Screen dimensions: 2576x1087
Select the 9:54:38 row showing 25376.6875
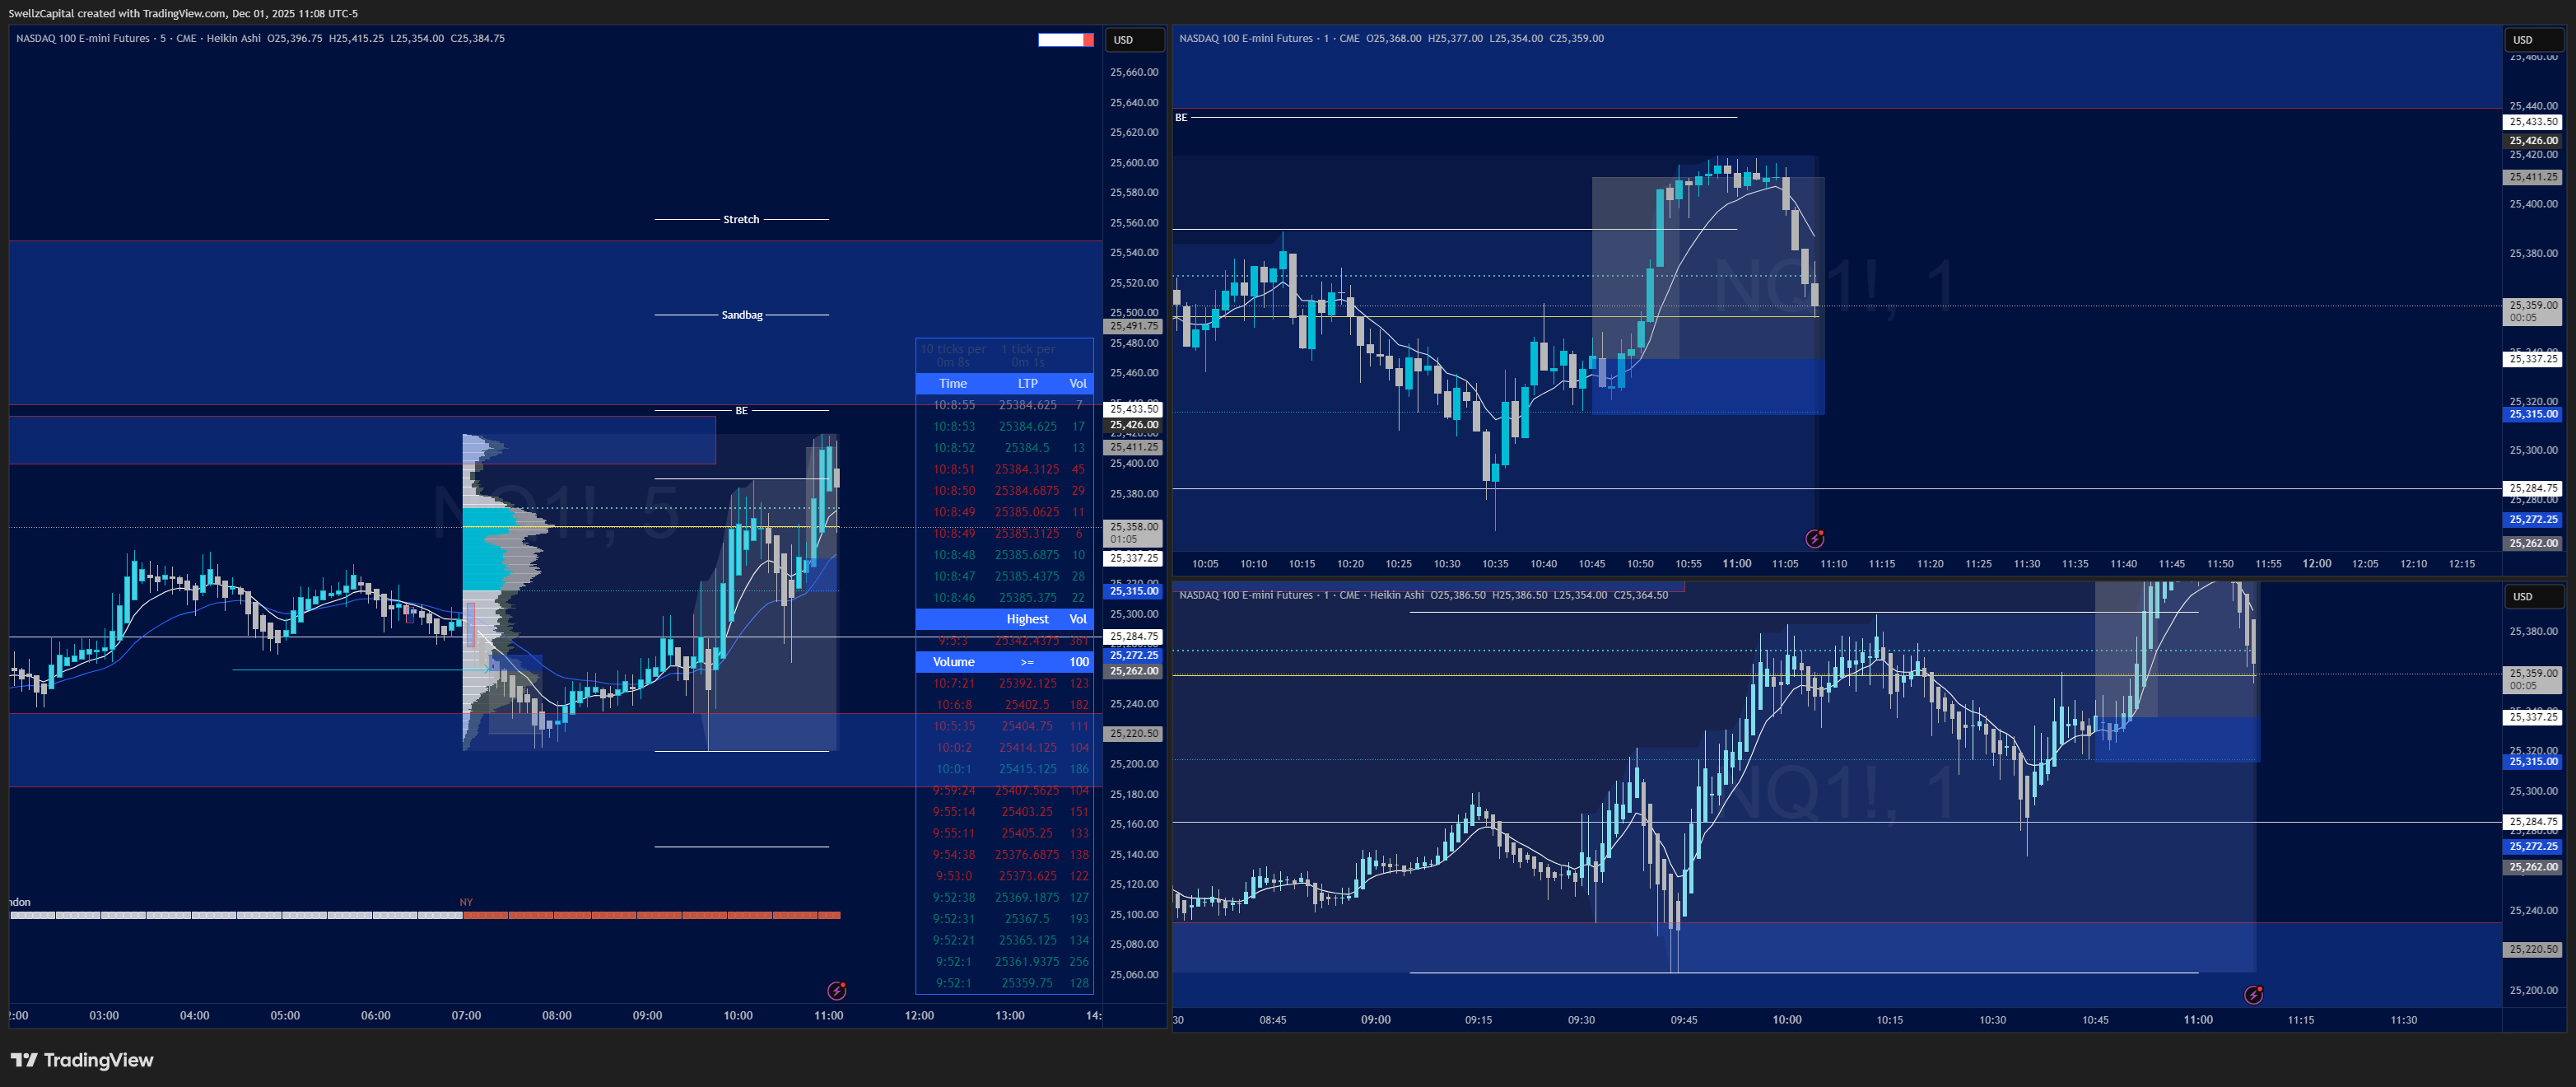pyautogui.click(x=1005, y=855)
